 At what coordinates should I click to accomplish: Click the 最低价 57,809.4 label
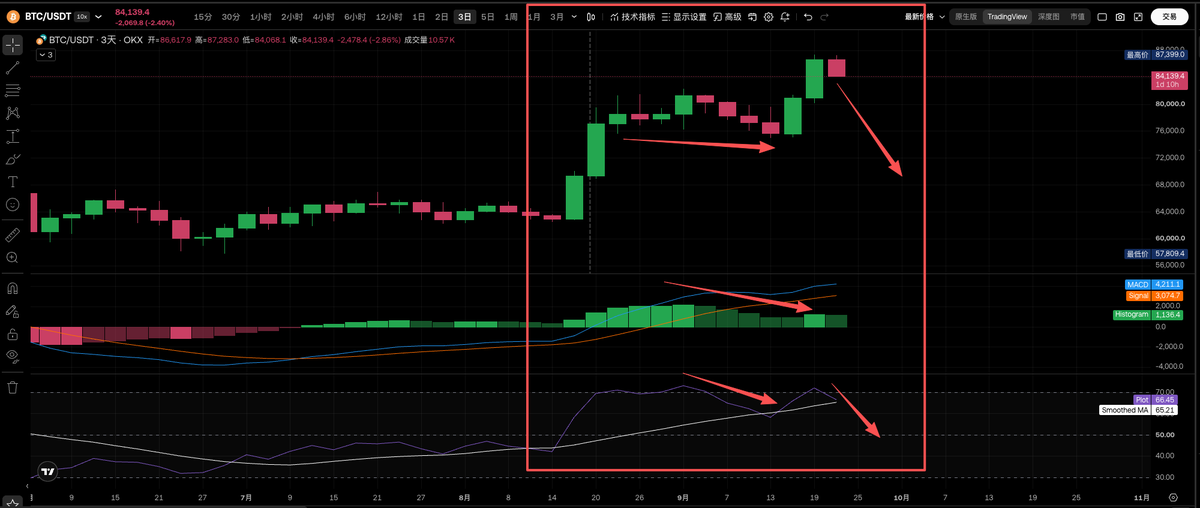coord(1156,254)
